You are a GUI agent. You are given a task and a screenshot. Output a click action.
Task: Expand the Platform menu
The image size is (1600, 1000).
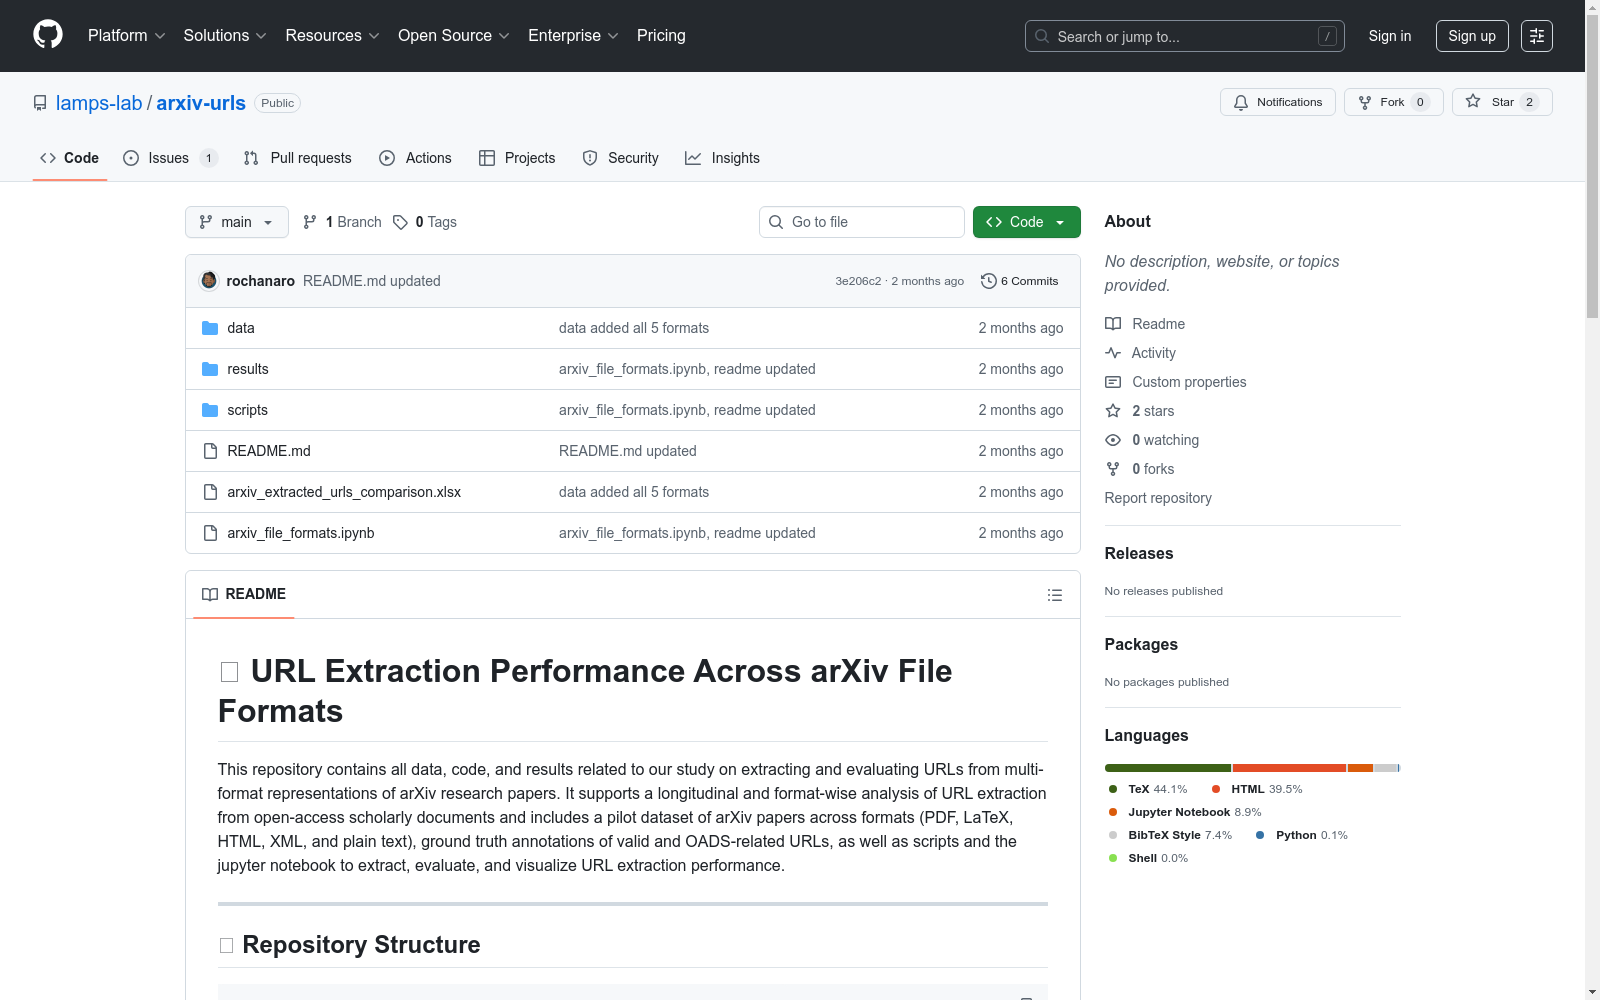tap(126, 36)
